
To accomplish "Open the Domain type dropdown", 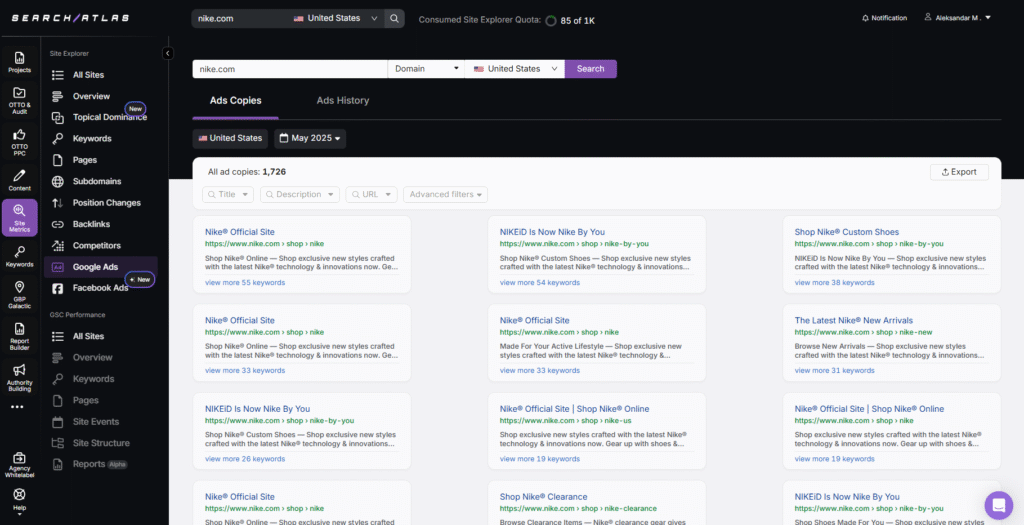I will 426,69.
